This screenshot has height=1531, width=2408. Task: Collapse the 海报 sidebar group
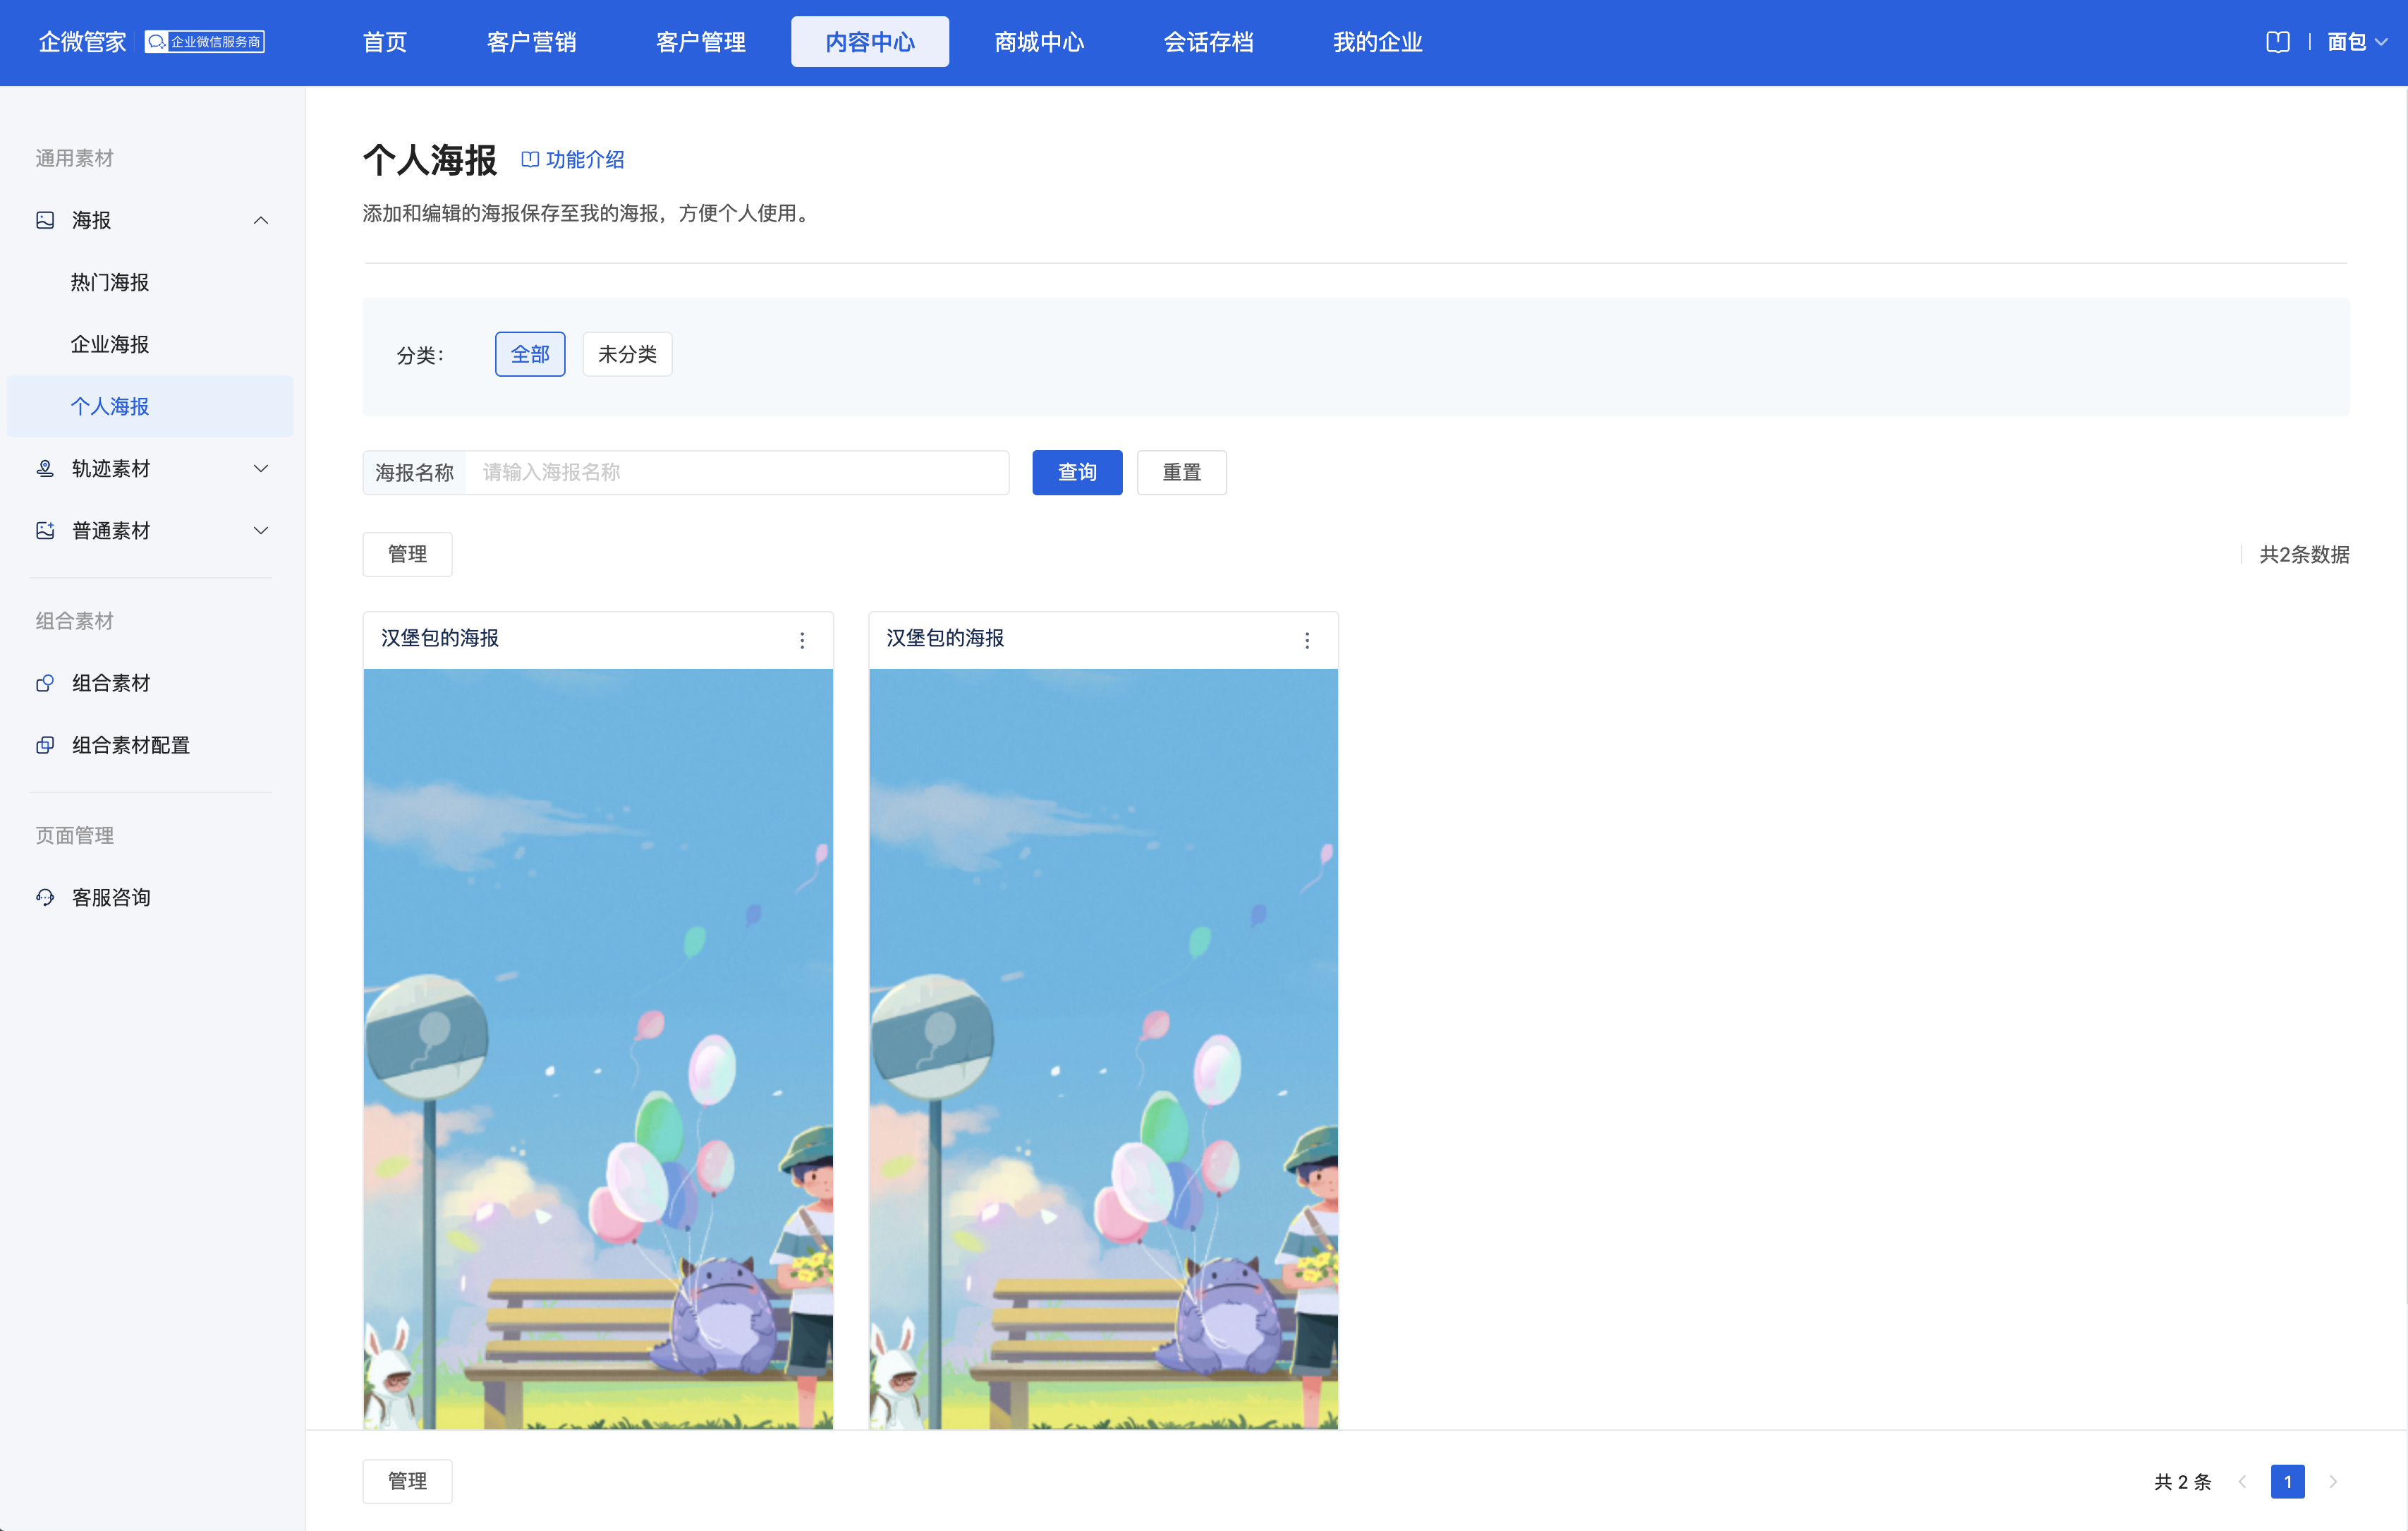coord(261,220)
